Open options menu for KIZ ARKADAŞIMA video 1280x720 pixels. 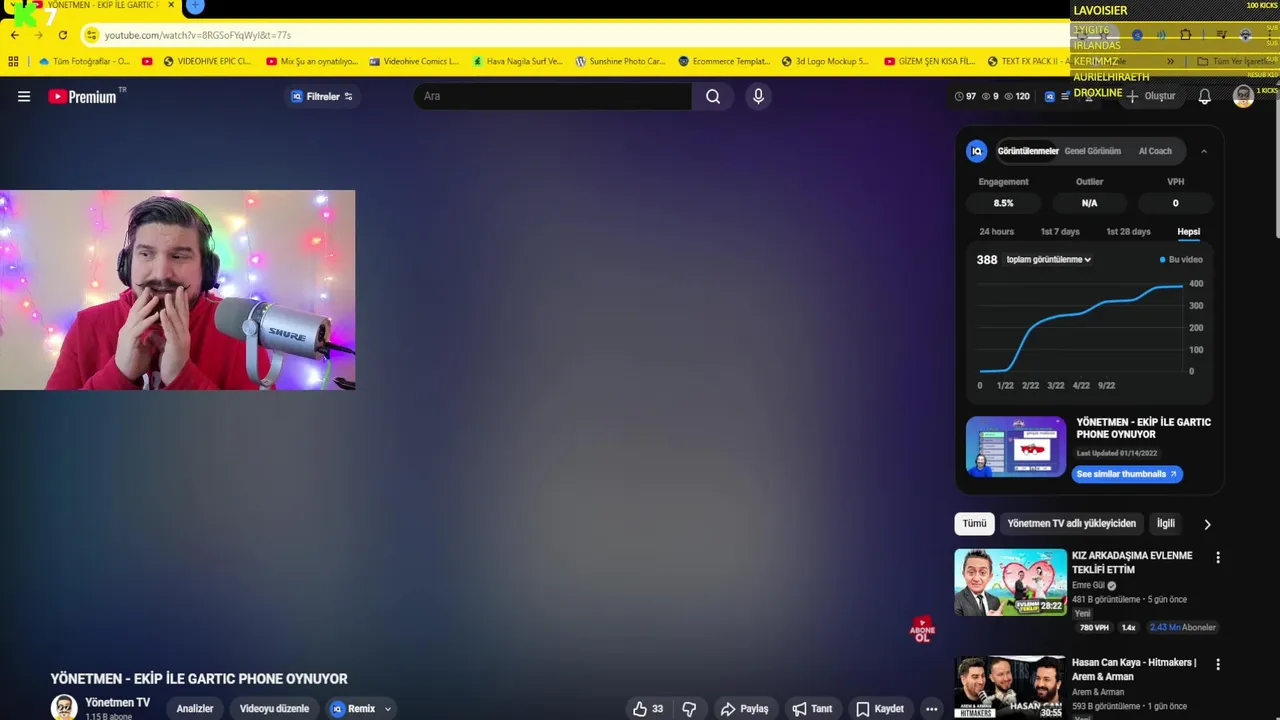1217,557
